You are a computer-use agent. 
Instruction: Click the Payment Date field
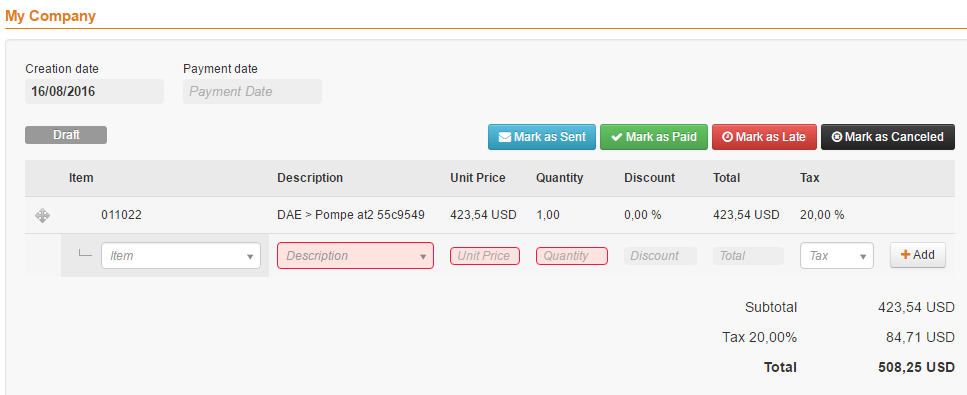252,91
